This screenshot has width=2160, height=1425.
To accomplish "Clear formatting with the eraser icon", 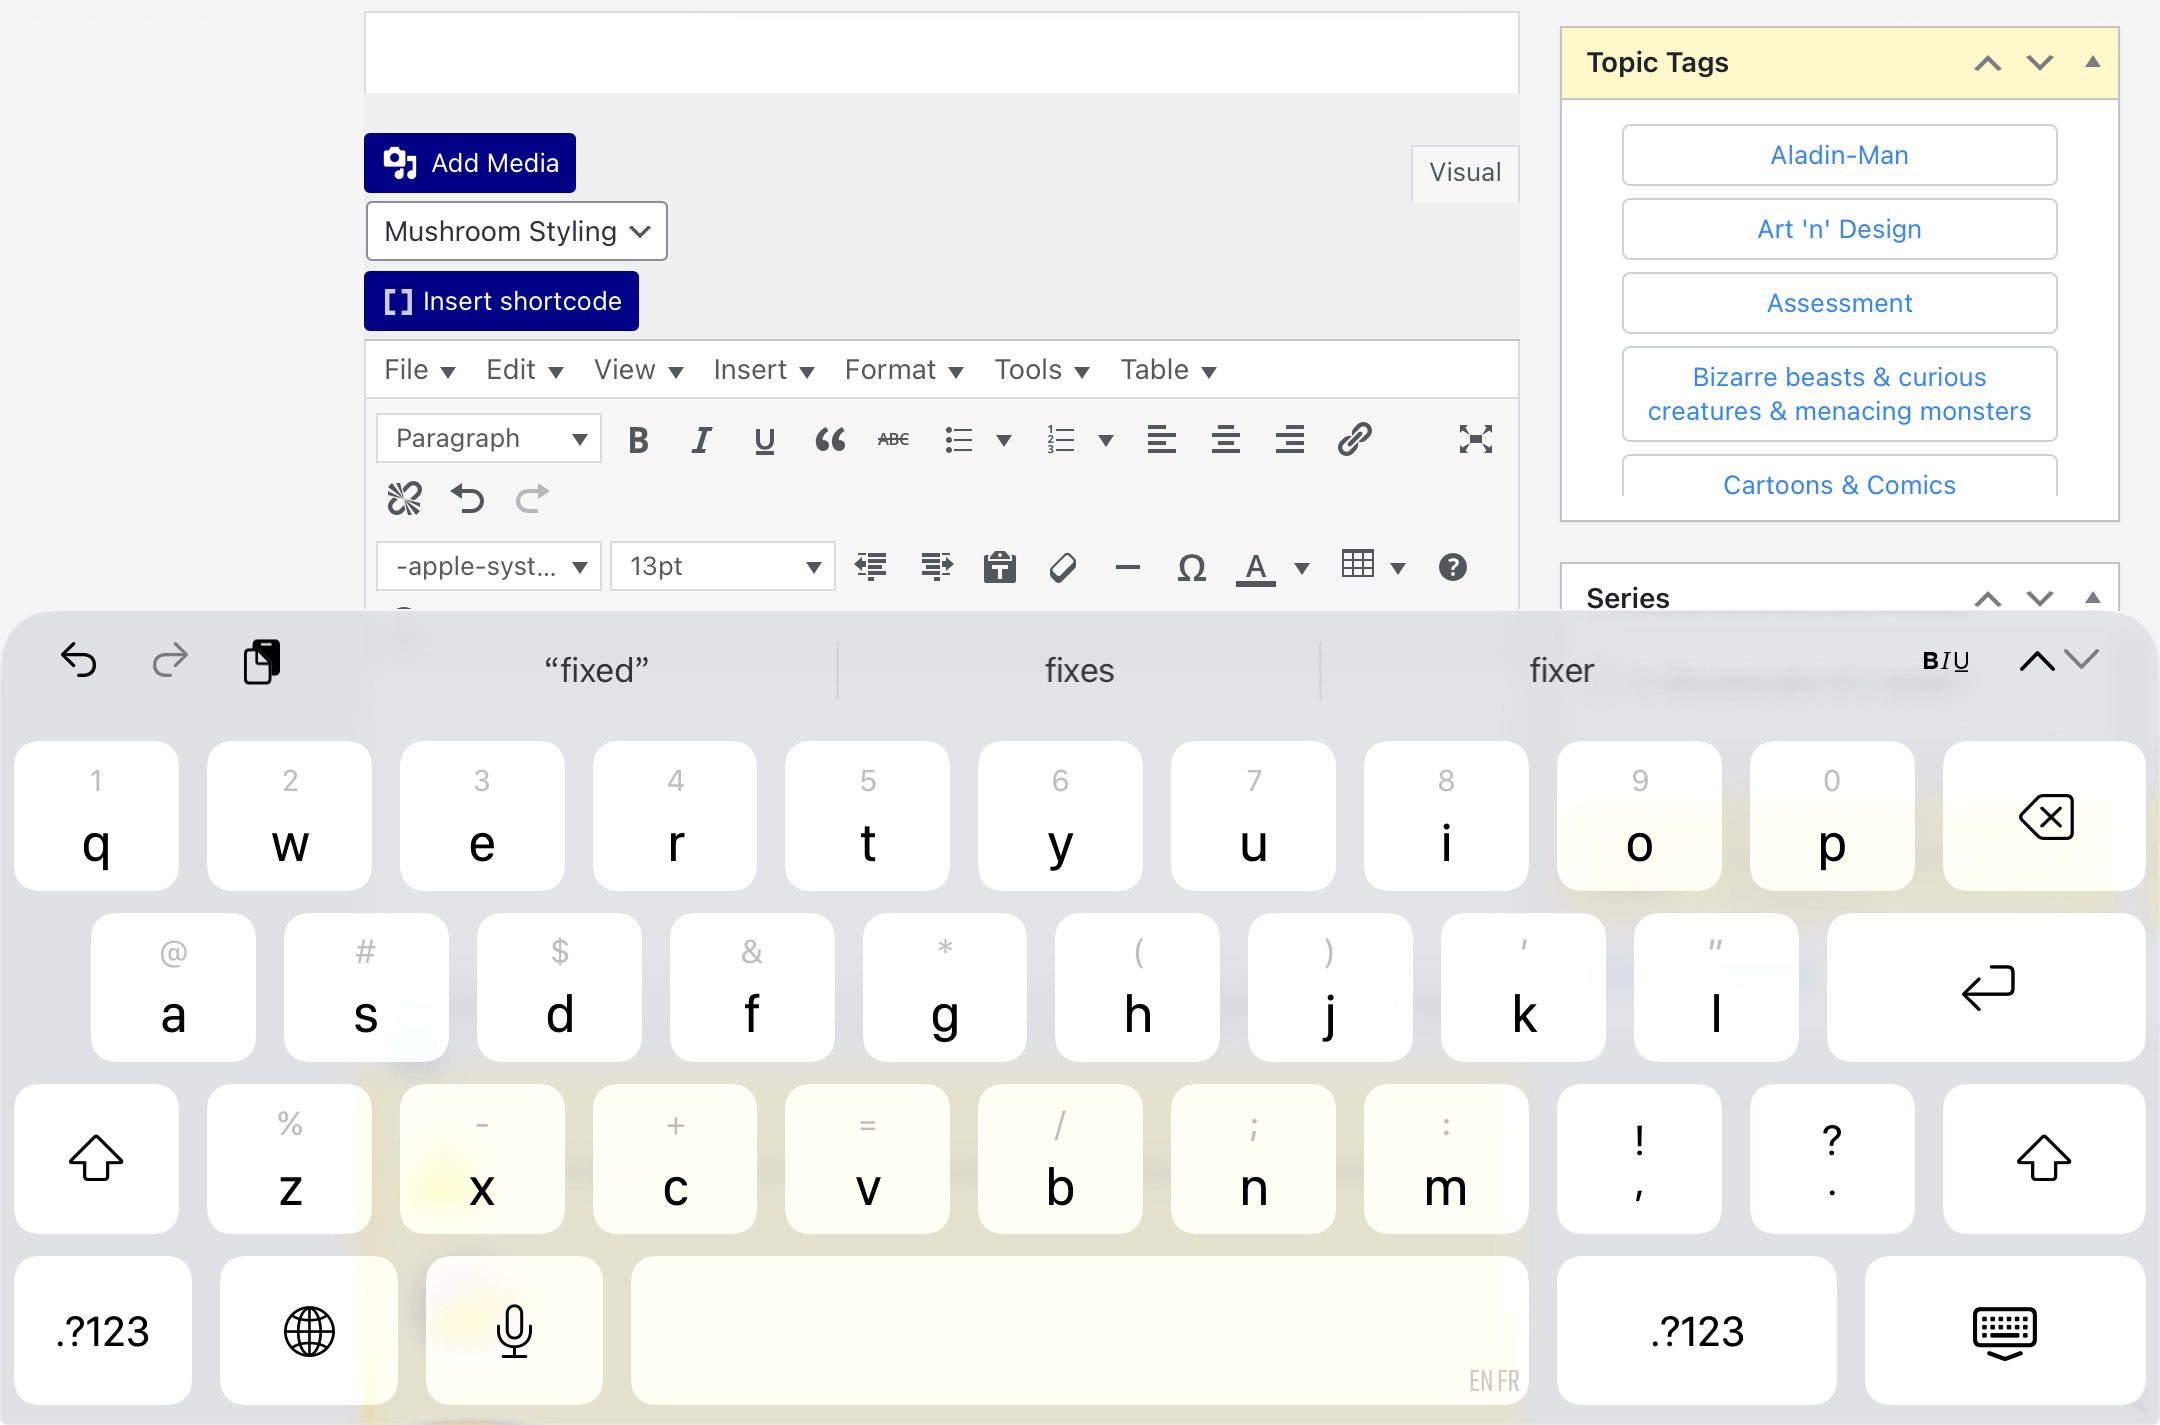I will pyautogui.click(x=1062, y=568).
